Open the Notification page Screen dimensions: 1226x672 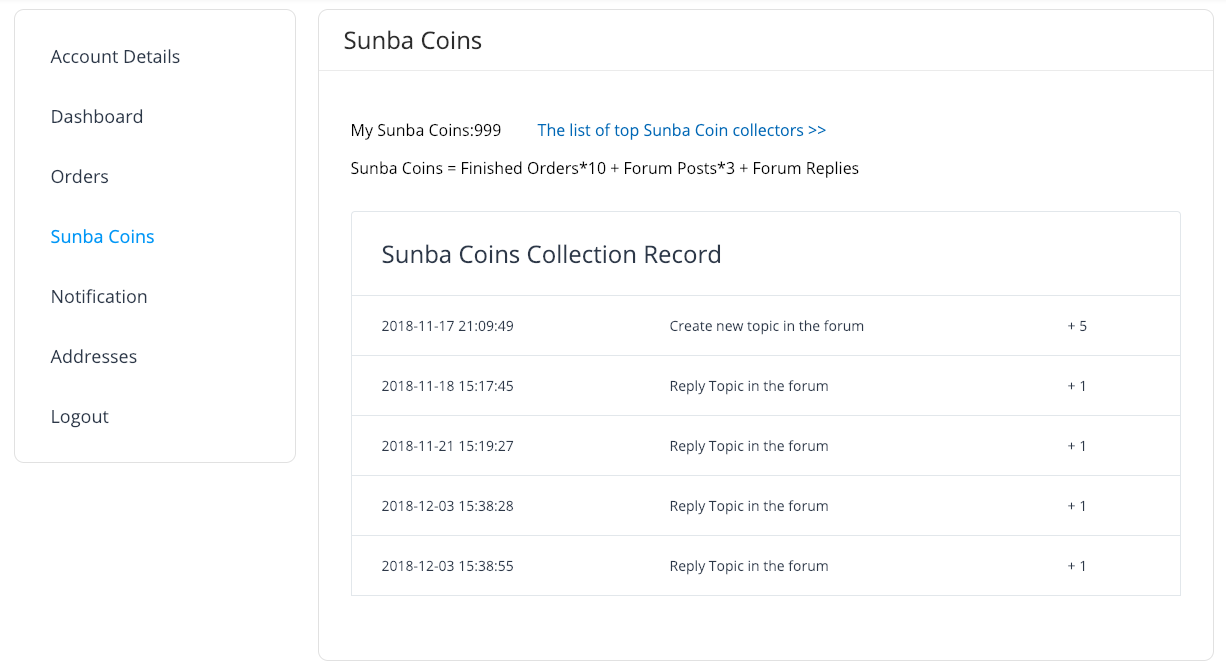pos(99,297)
